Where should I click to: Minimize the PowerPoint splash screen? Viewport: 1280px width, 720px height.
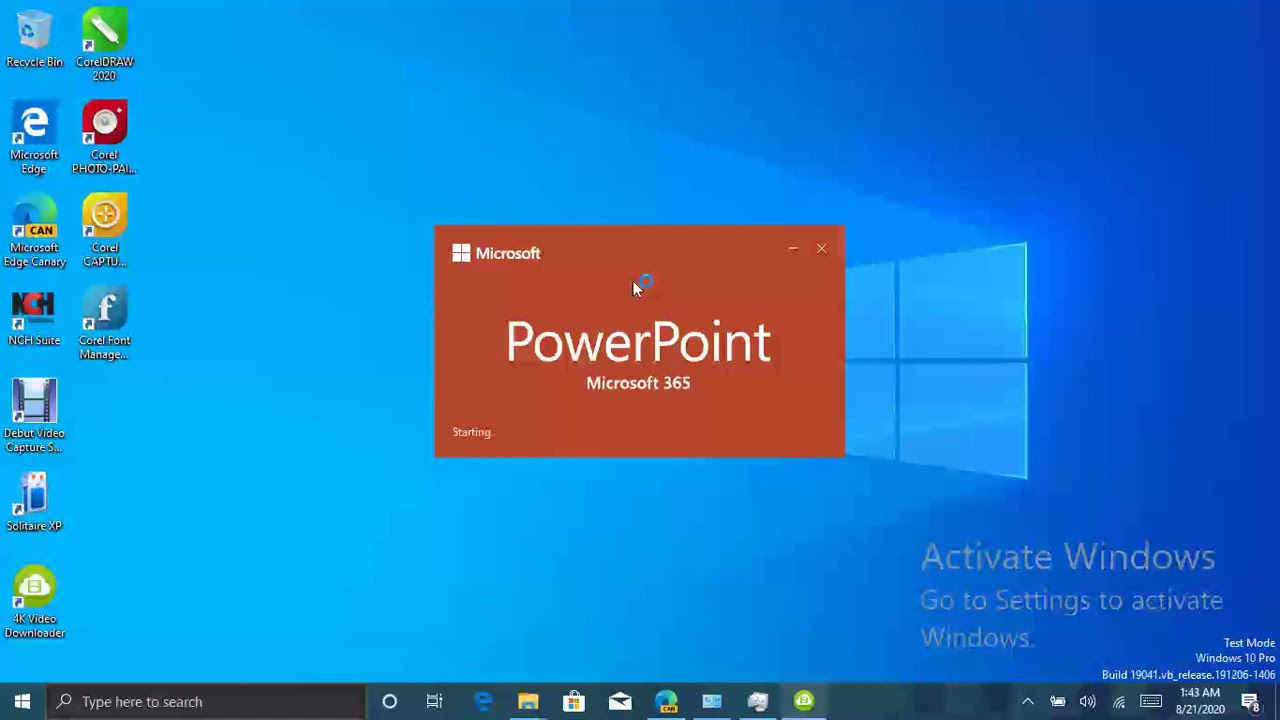click(x=793, y=249)
